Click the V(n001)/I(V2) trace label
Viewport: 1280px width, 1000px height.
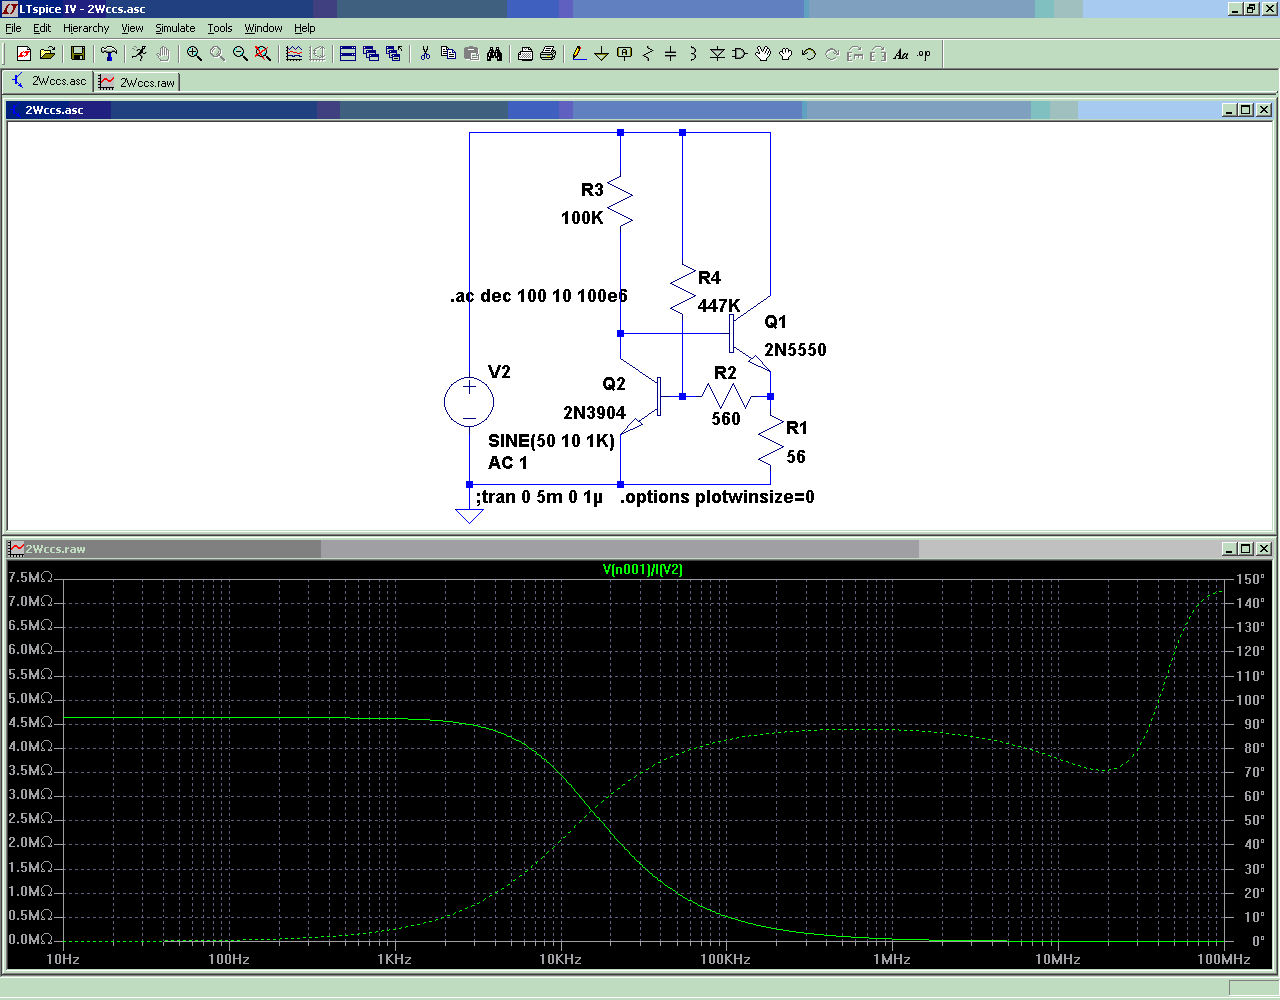pyautogui.click(x=643, y=569)
